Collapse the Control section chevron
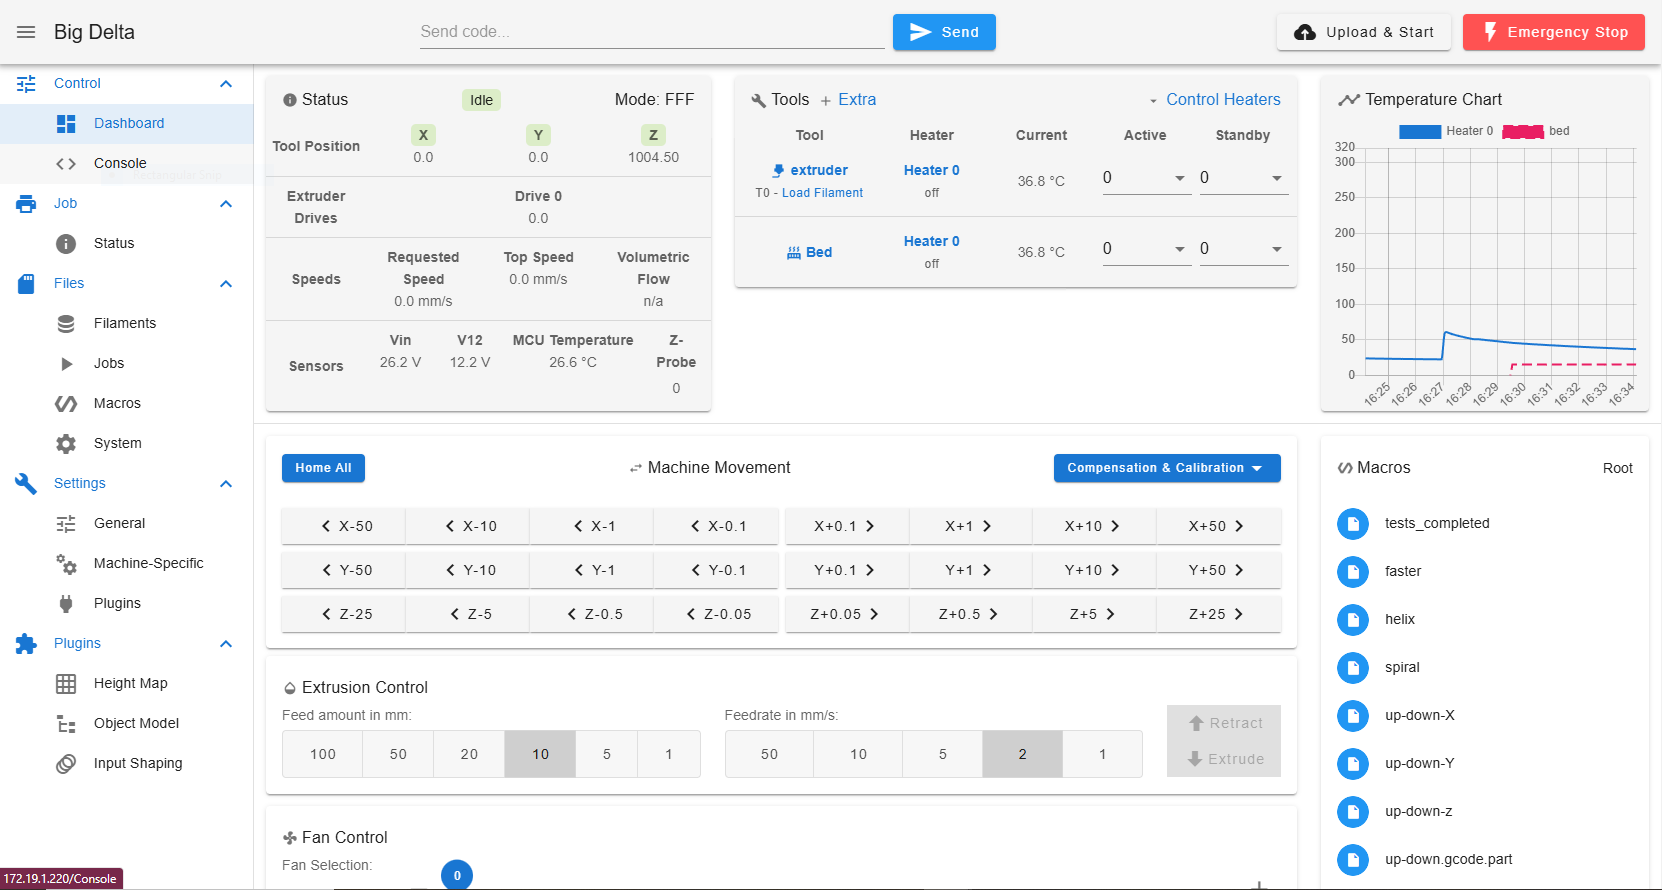 coord(226,84)
